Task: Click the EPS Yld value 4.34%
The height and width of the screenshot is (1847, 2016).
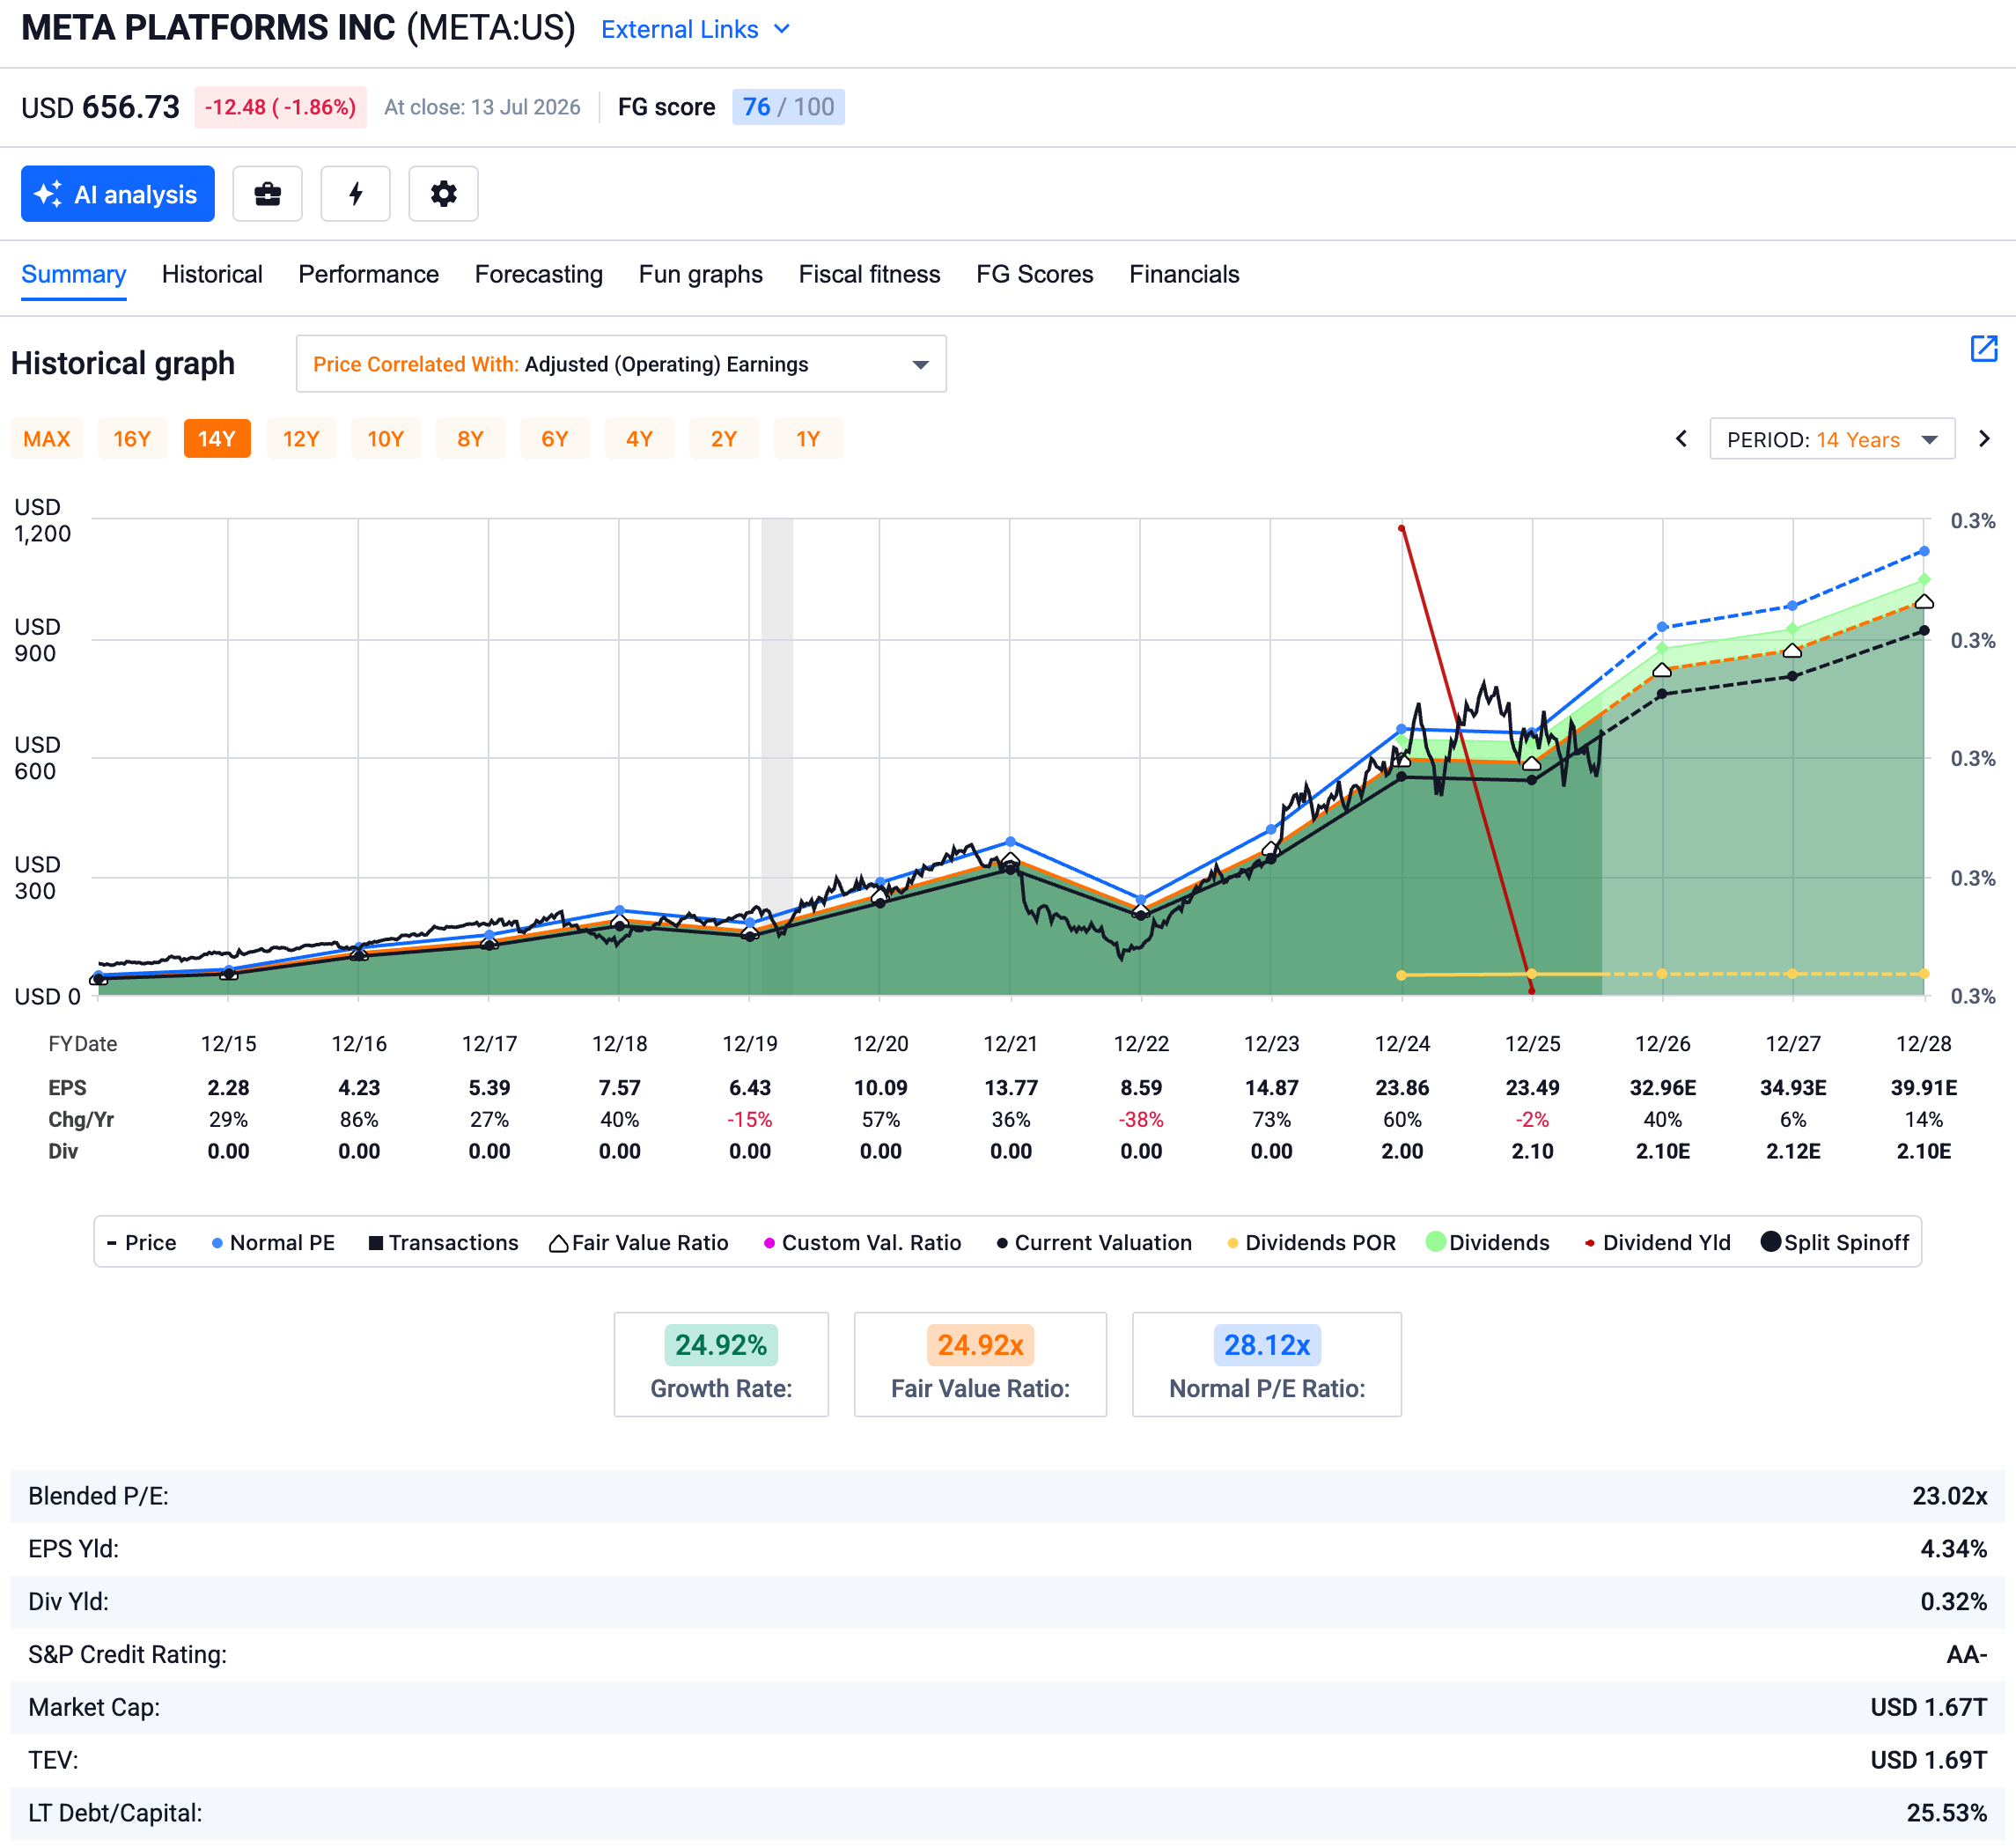Action: coord(1954,1550)
